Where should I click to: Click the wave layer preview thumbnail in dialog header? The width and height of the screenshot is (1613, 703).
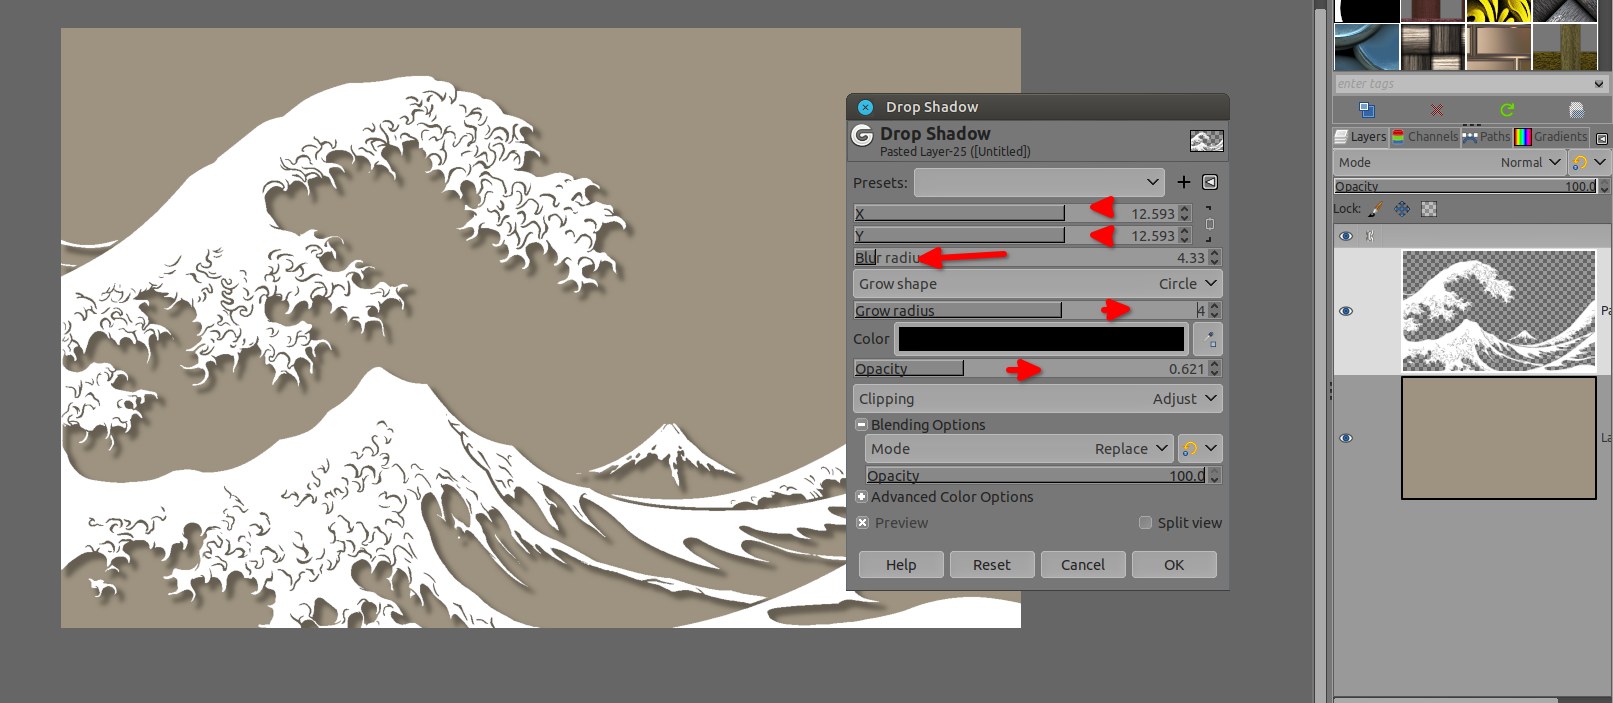(x=1207, y=141)
